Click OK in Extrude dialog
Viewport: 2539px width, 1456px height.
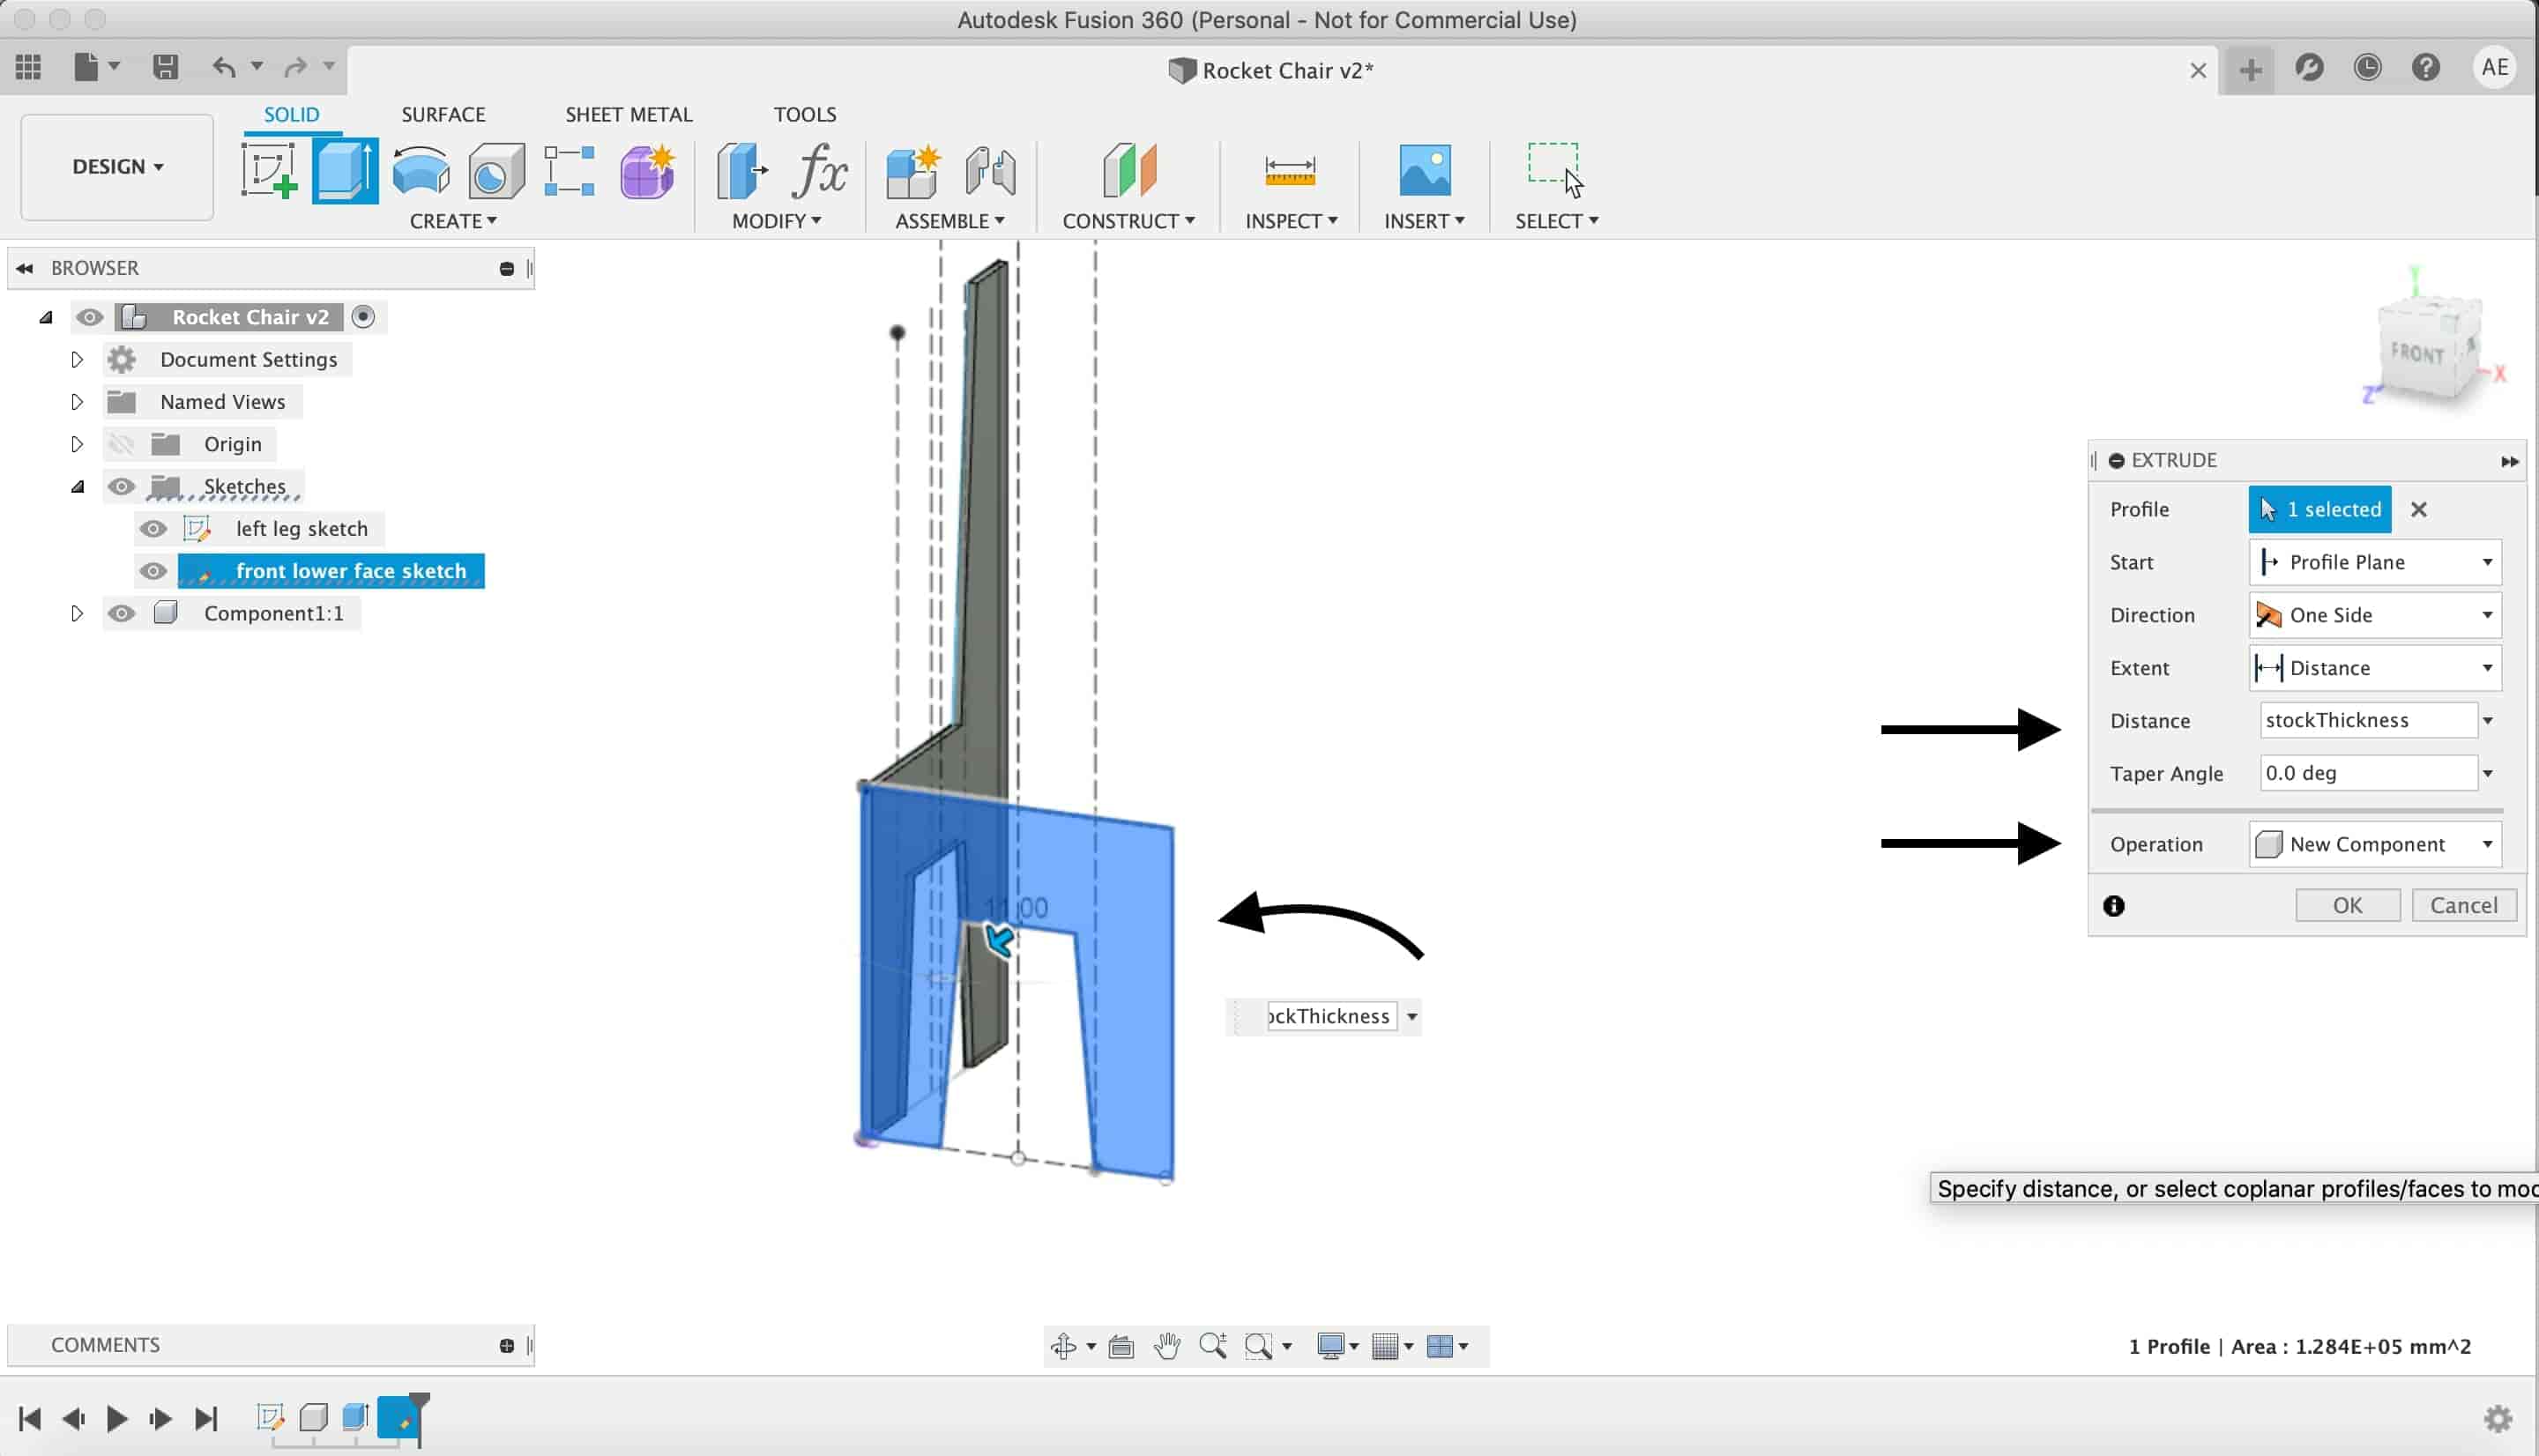2347,905
